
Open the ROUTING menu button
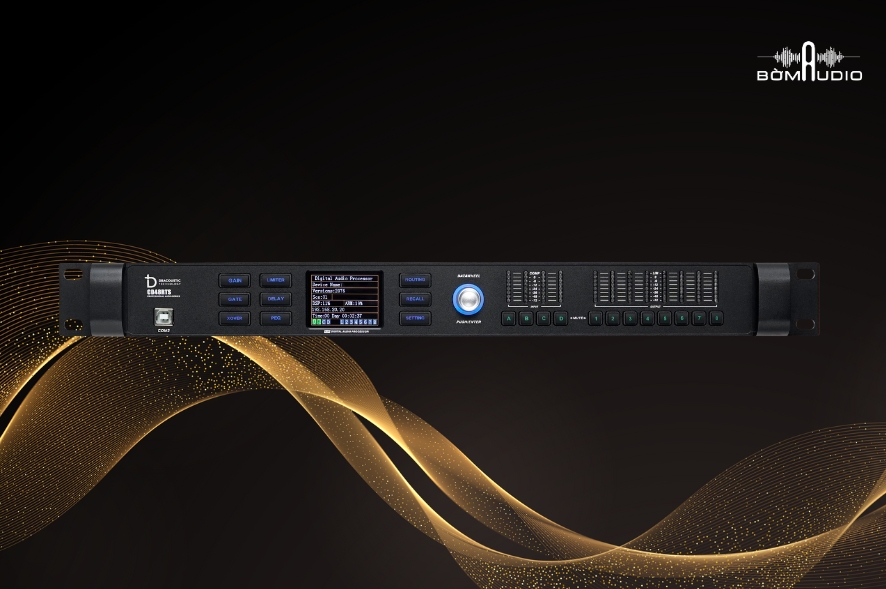pos(415,281)
